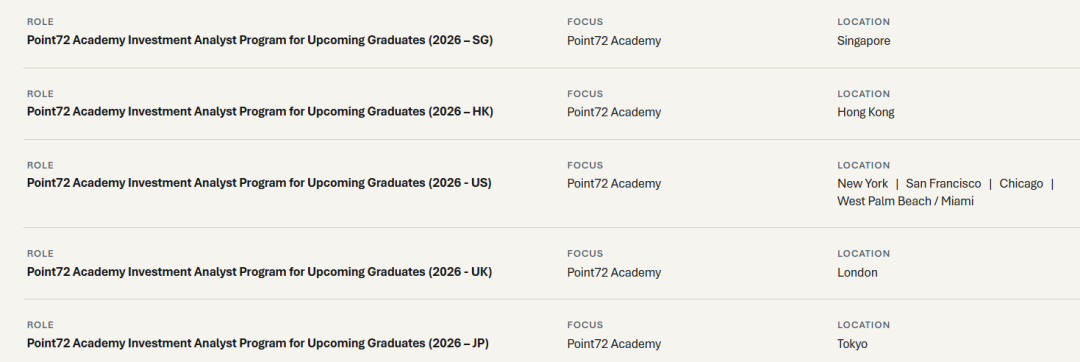Select the London location text
Screen dimensions: 1080x362
pos(857,273)
